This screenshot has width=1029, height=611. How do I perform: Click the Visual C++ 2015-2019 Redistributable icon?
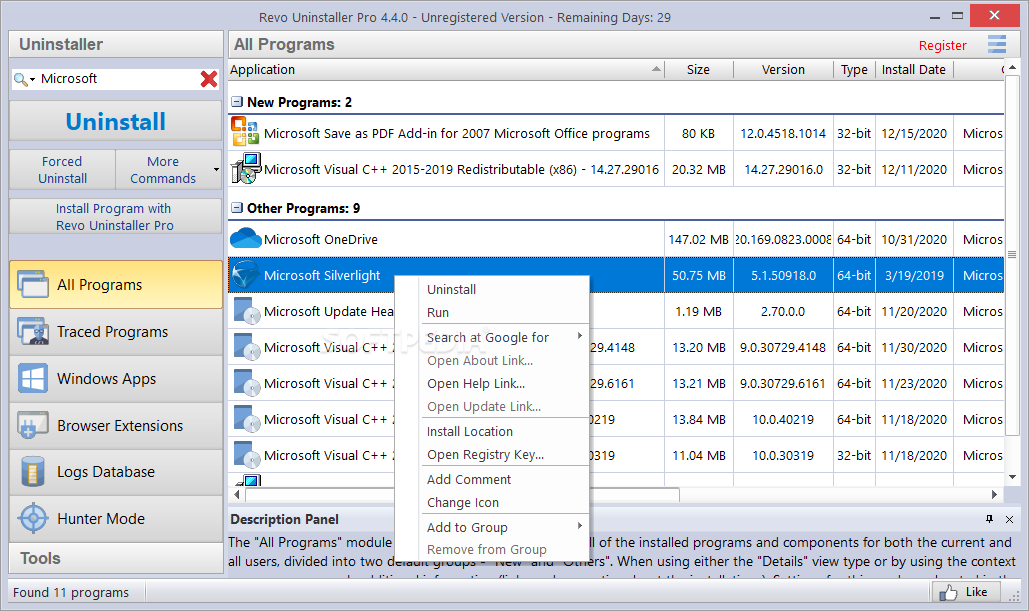click(x=246, y=168)
